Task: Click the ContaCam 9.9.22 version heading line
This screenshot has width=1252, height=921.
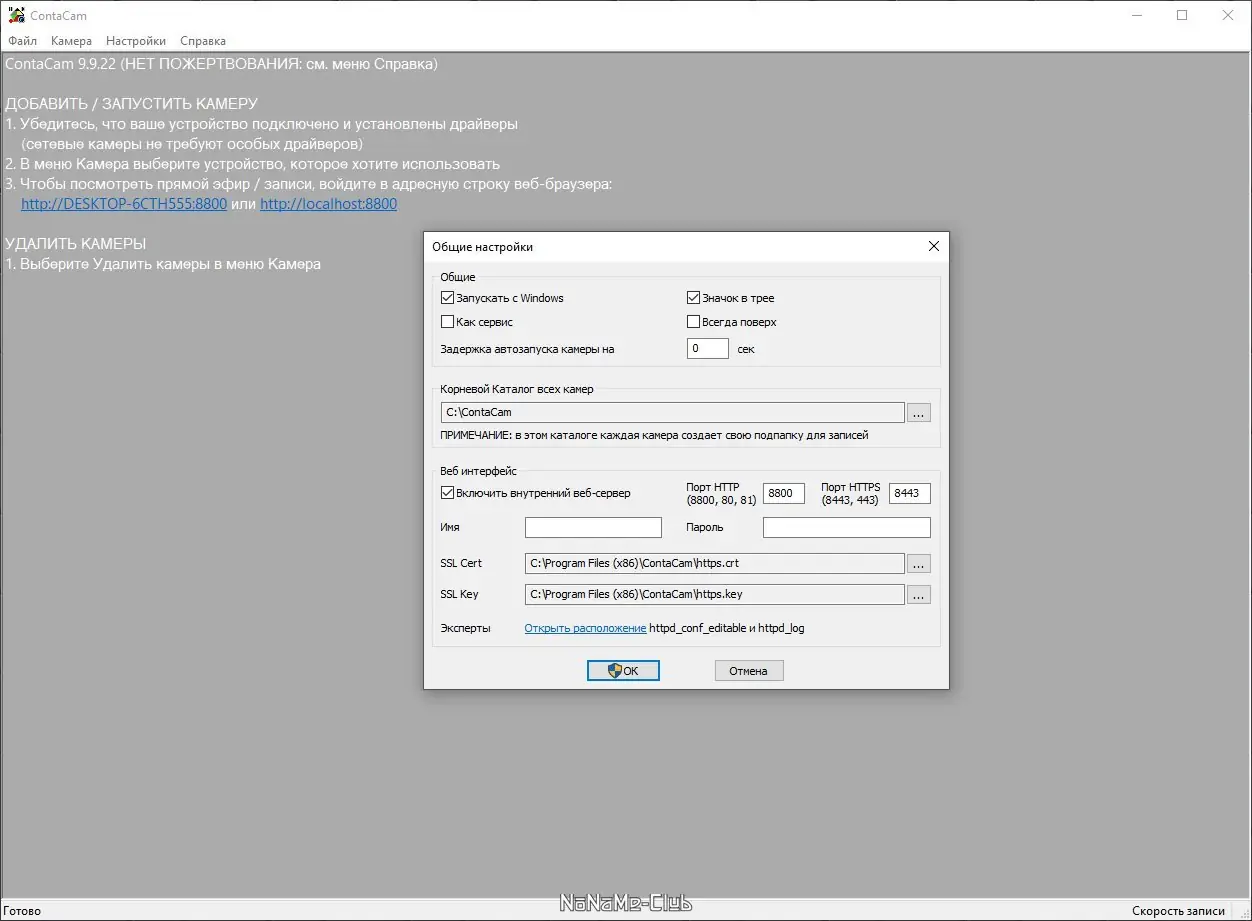Action: pos(221,64)
